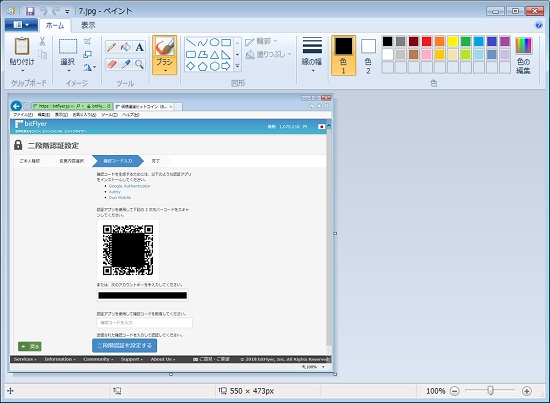The image size is (550, 403).
Task: Click the blue two-factor setup button in canvas
Action: click(x=125, y=345)
